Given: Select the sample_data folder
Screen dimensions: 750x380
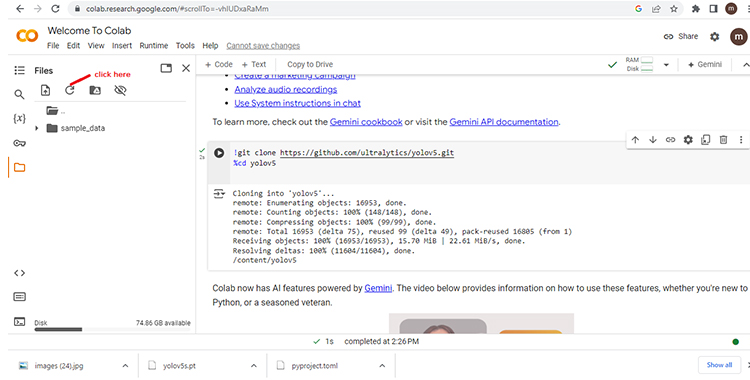Looking at the screenshot, I should coord(82,128).
